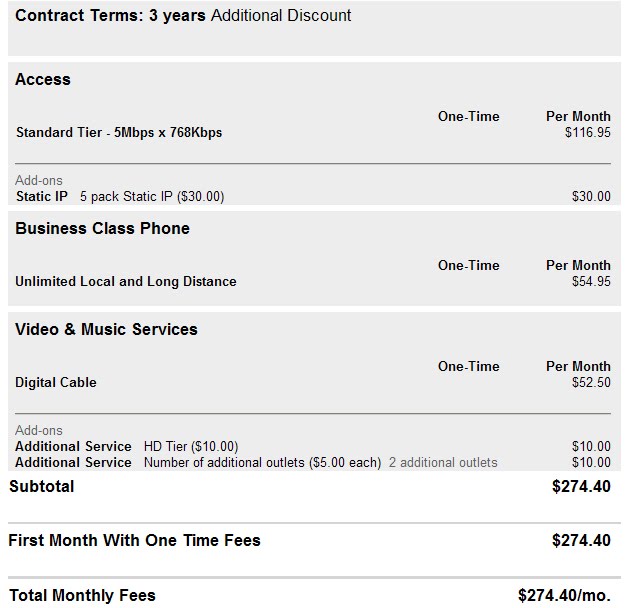
Task: Click the Subtotal $274.40 amount
Action: point(581,487)
